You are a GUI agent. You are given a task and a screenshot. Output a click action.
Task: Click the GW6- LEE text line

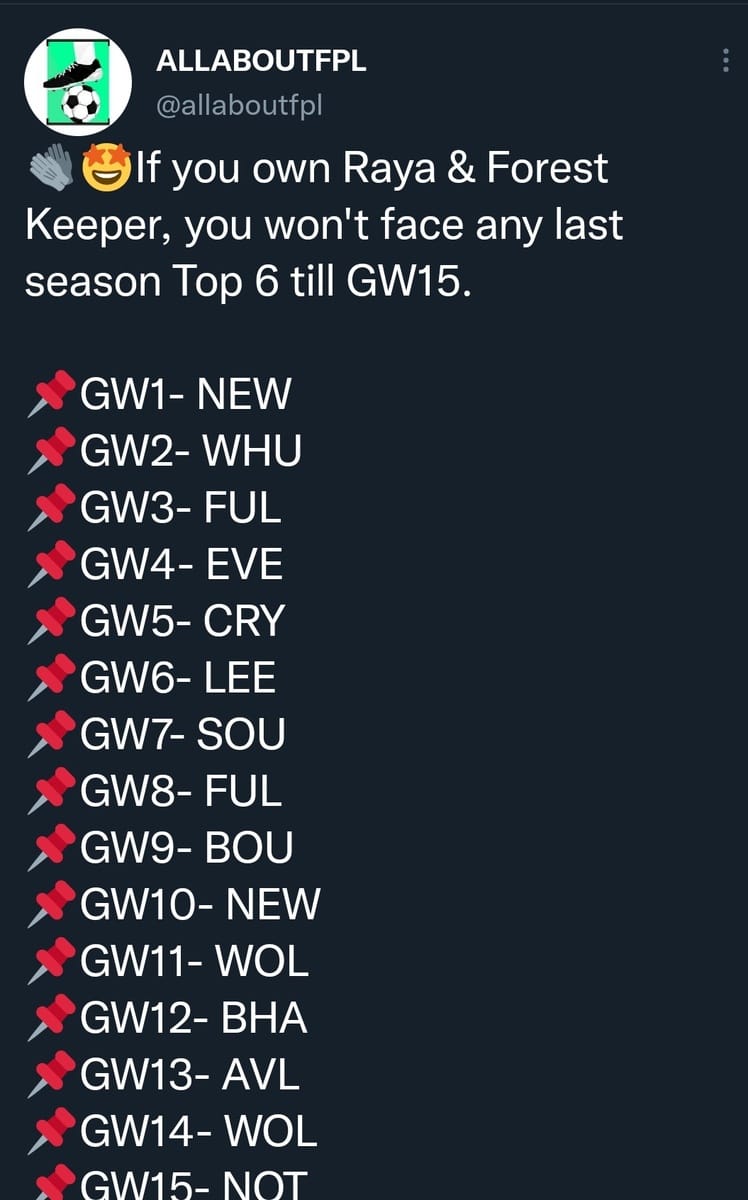pyautogui.click(x=177, y=679)
